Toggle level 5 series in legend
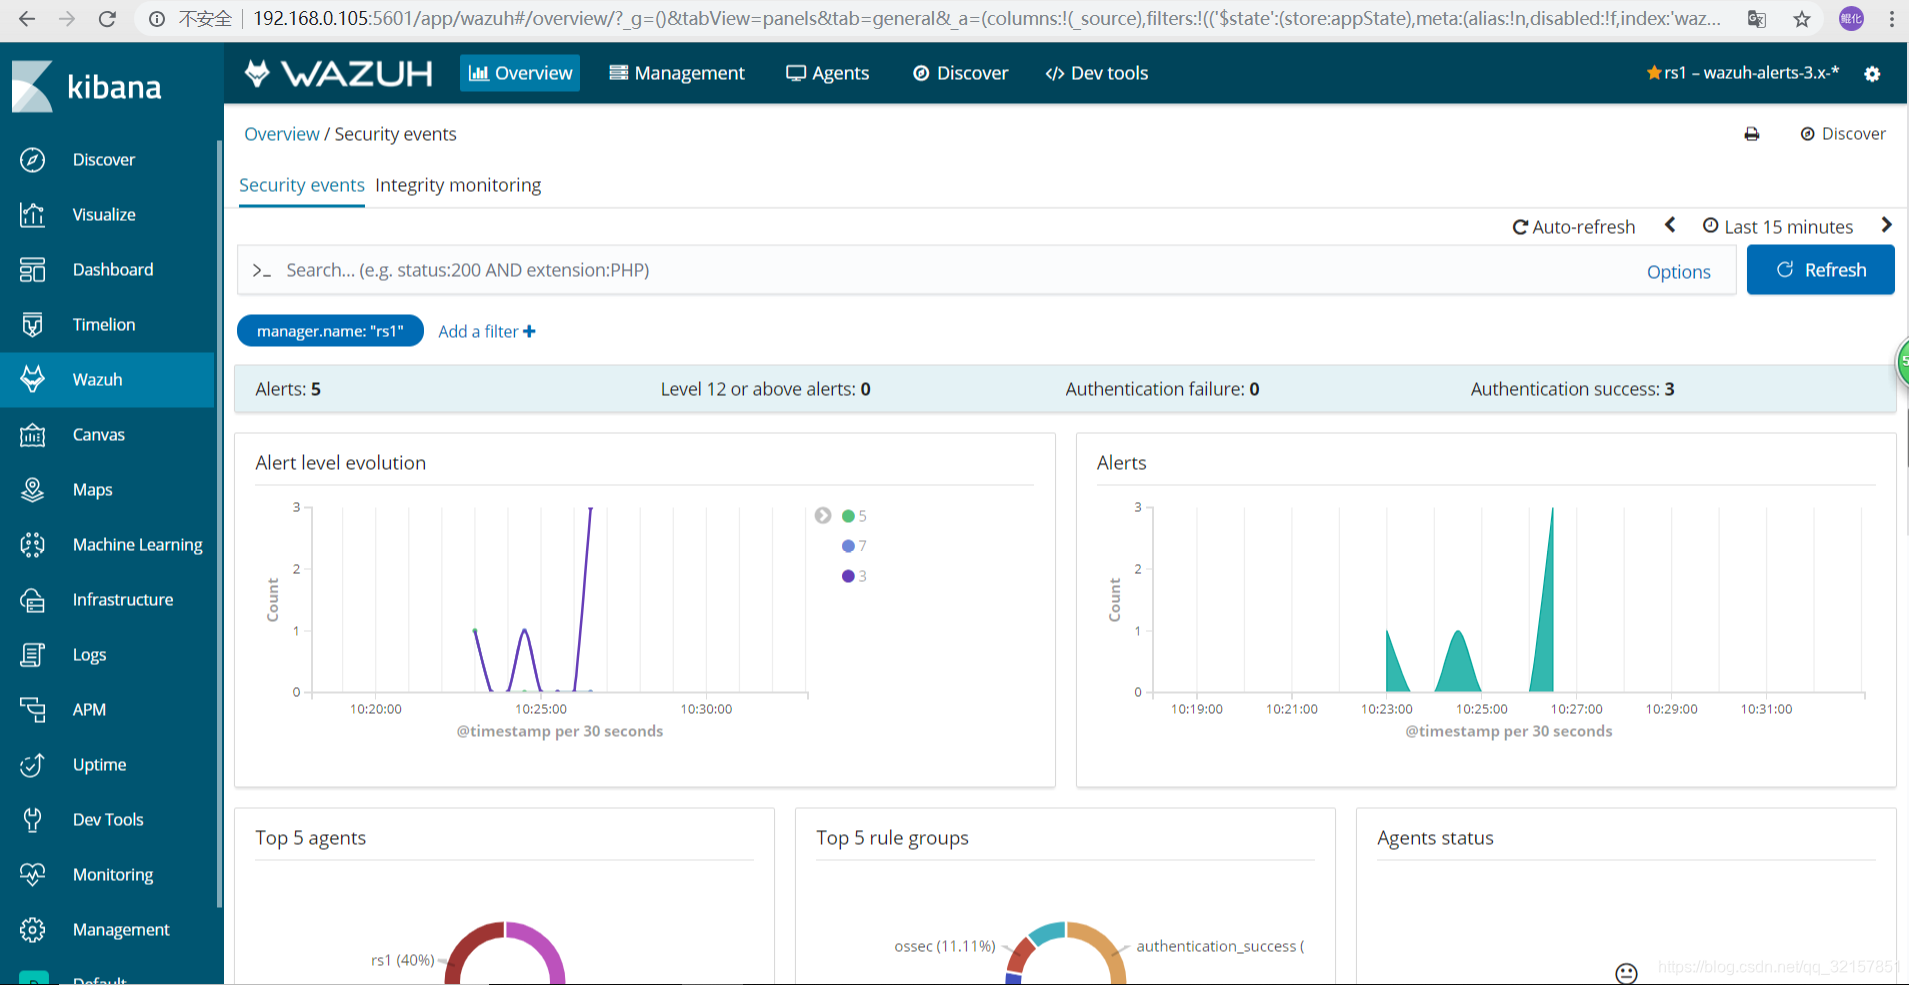Viewport: 1909px width, 985px height. tap(854, 516)
